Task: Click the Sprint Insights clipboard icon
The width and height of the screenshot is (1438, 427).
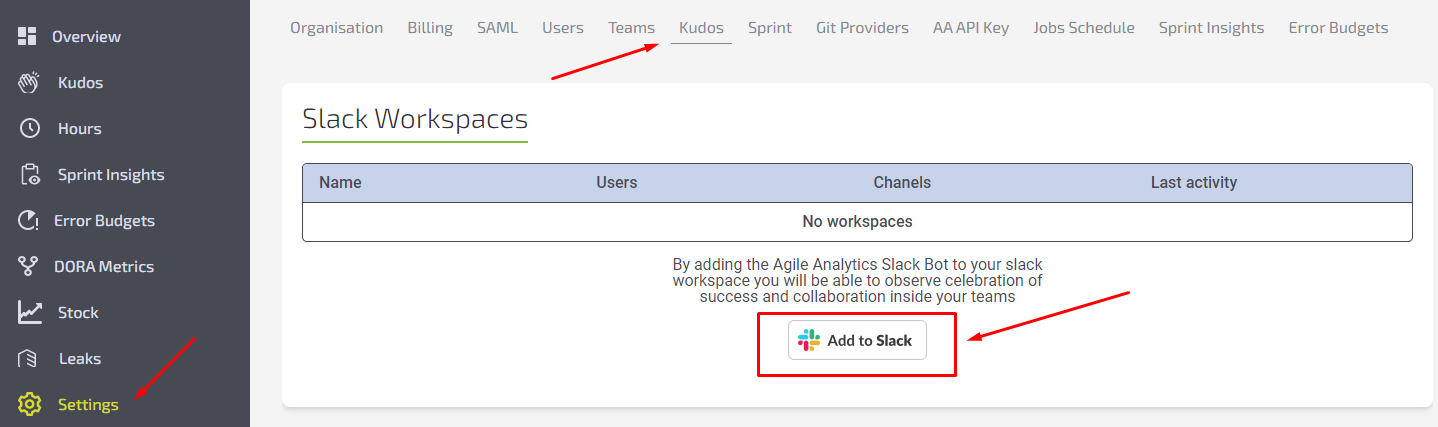Action: 29,175
